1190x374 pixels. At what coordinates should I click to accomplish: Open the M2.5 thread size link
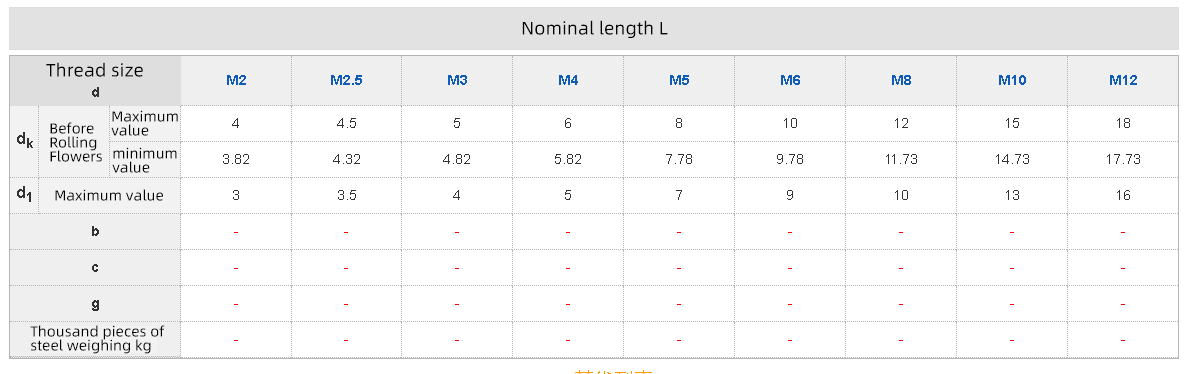click(x=346, y=80)
